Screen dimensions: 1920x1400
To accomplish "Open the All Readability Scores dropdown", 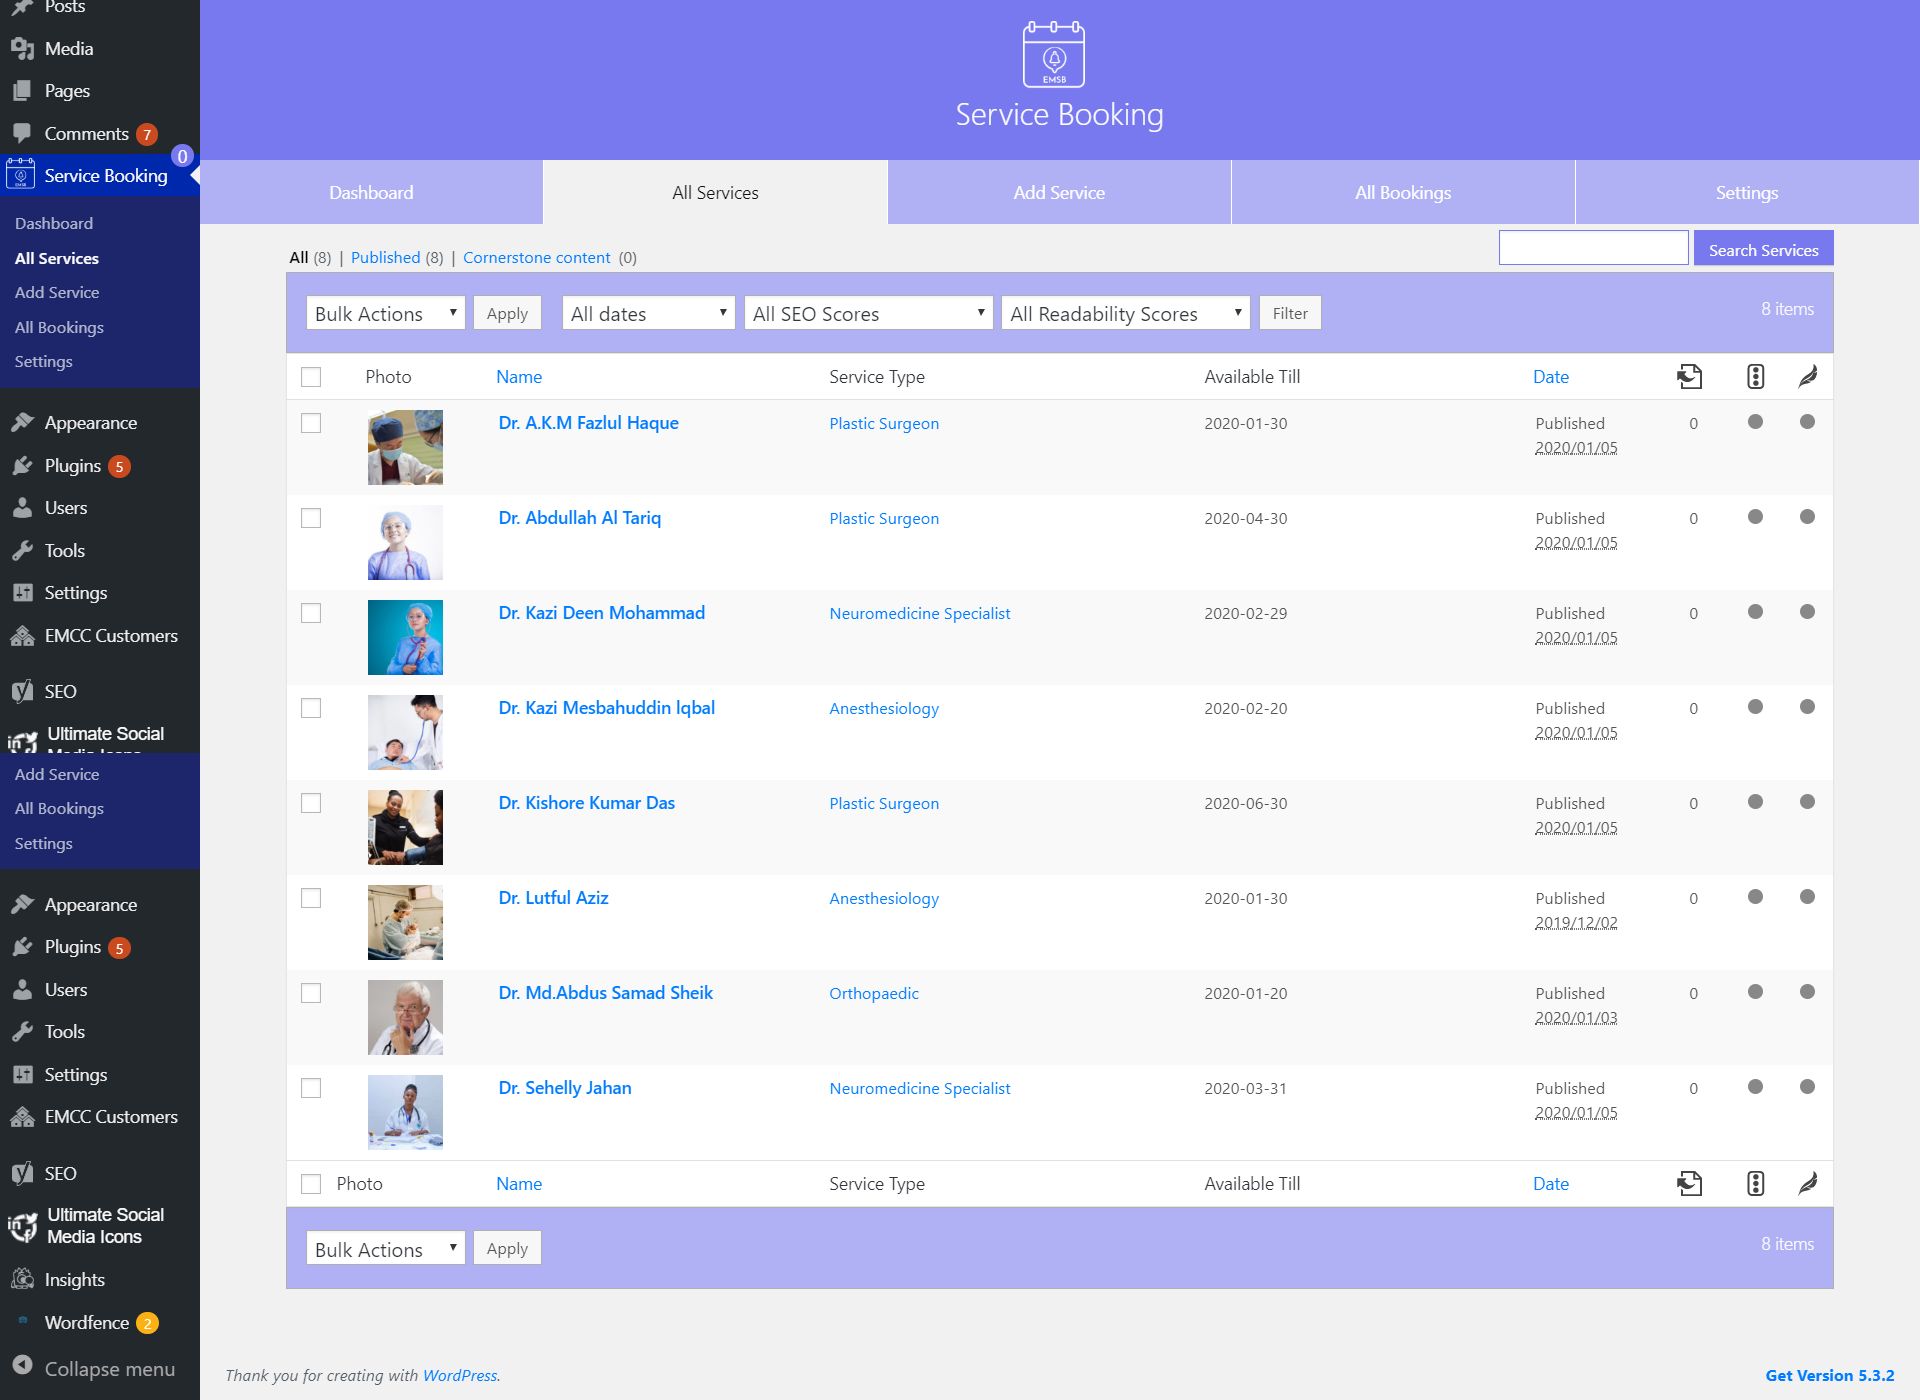I will 1125,314.
